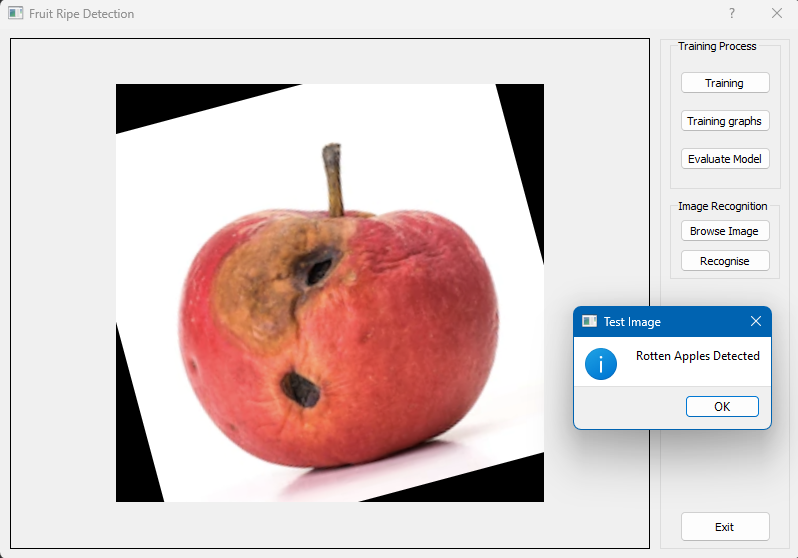The image size is (798, 558).
Task: Click the 'Rotten Apples Detected' message text
Action: (698, 356)
